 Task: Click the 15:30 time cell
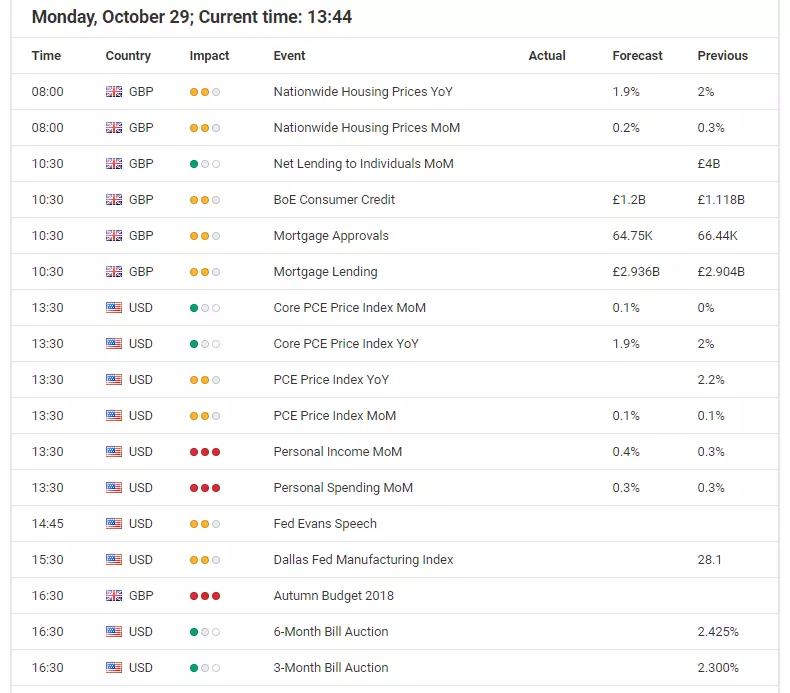[x=47, y=559]
